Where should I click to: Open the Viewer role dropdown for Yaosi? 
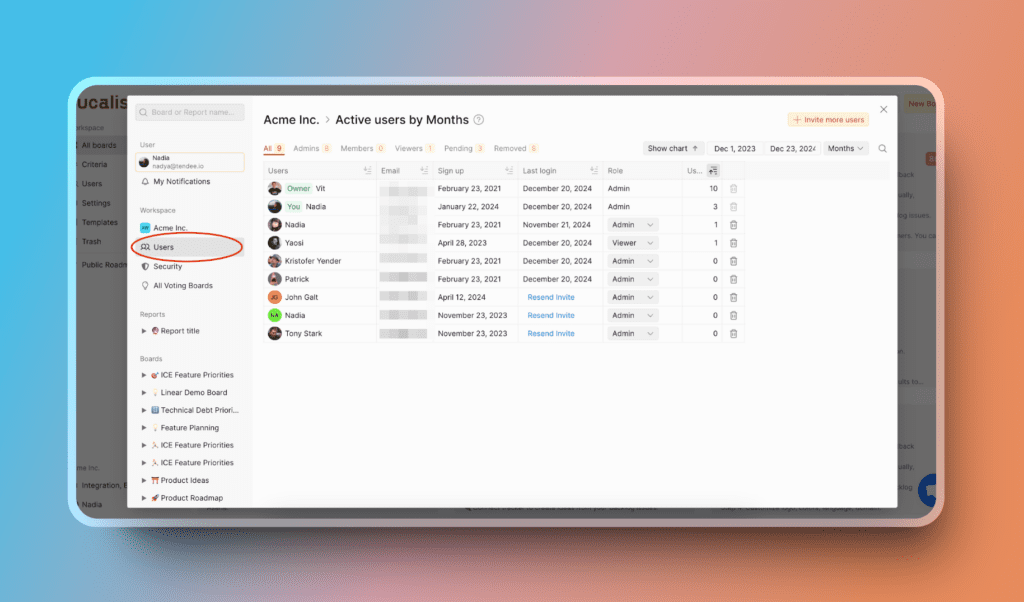click(633, 243)
